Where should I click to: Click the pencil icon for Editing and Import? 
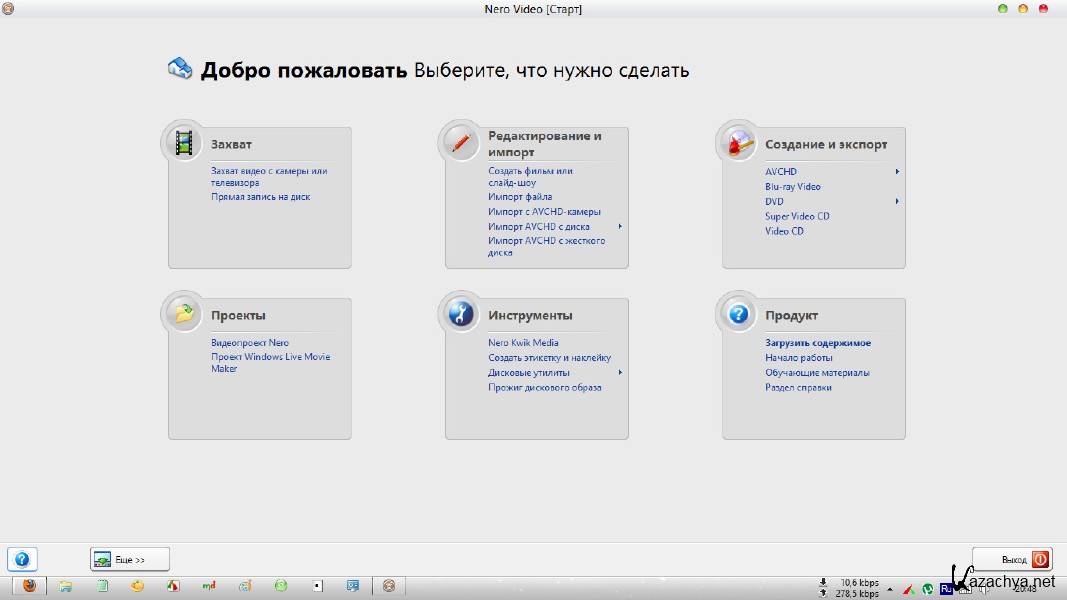(460, 144)
